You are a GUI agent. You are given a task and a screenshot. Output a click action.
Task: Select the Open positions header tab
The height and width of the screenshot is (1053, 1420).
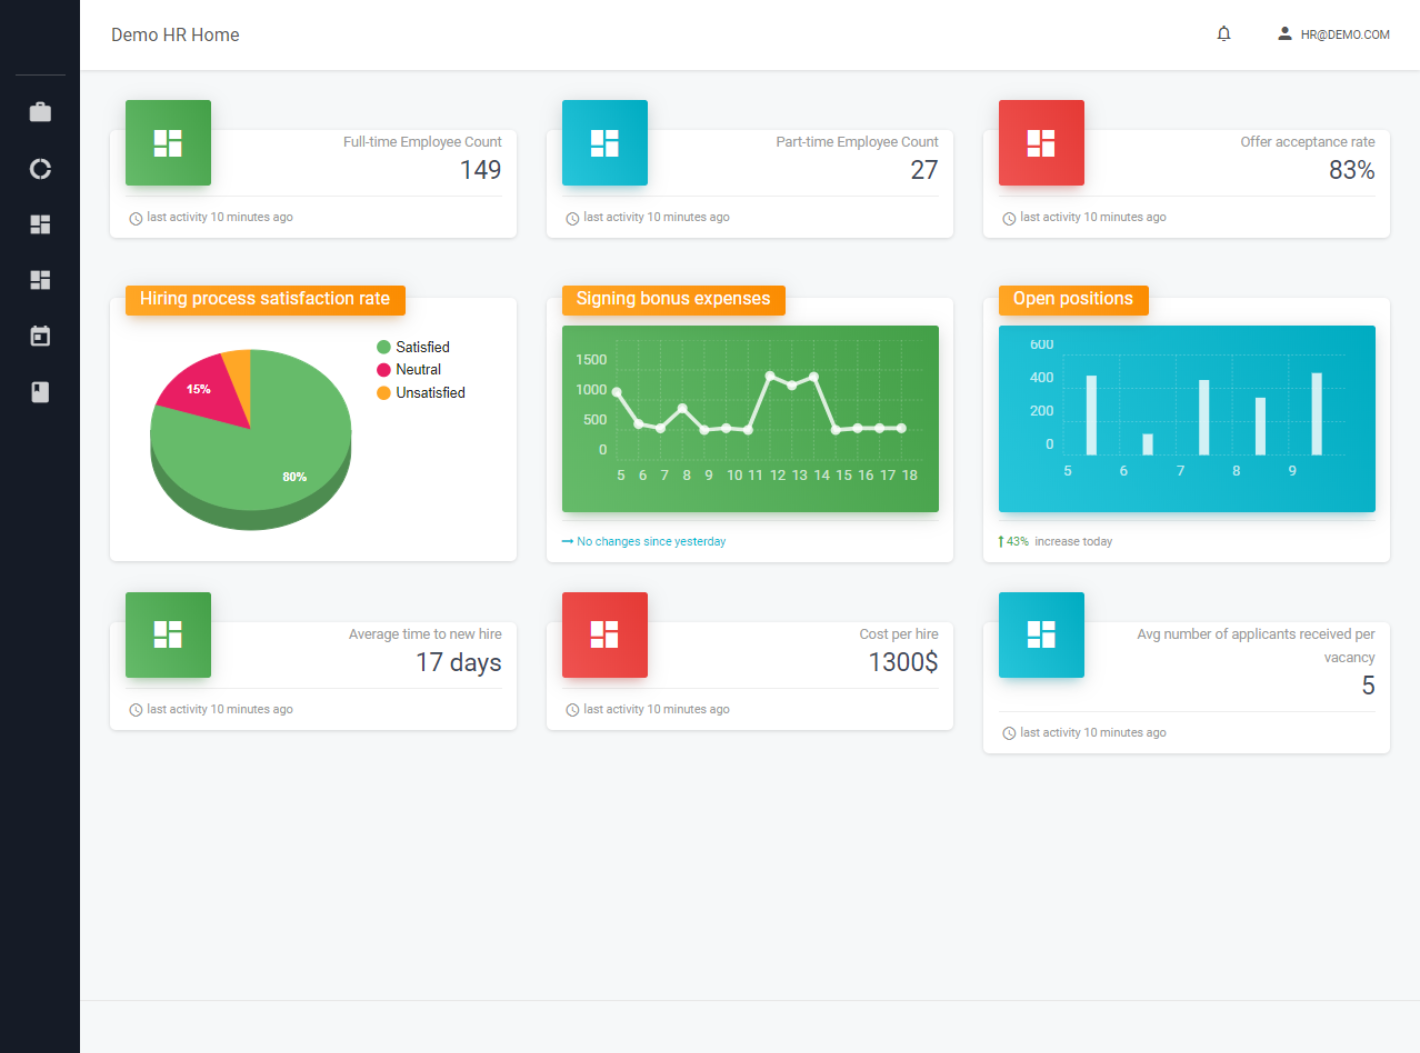[1073, 299]
